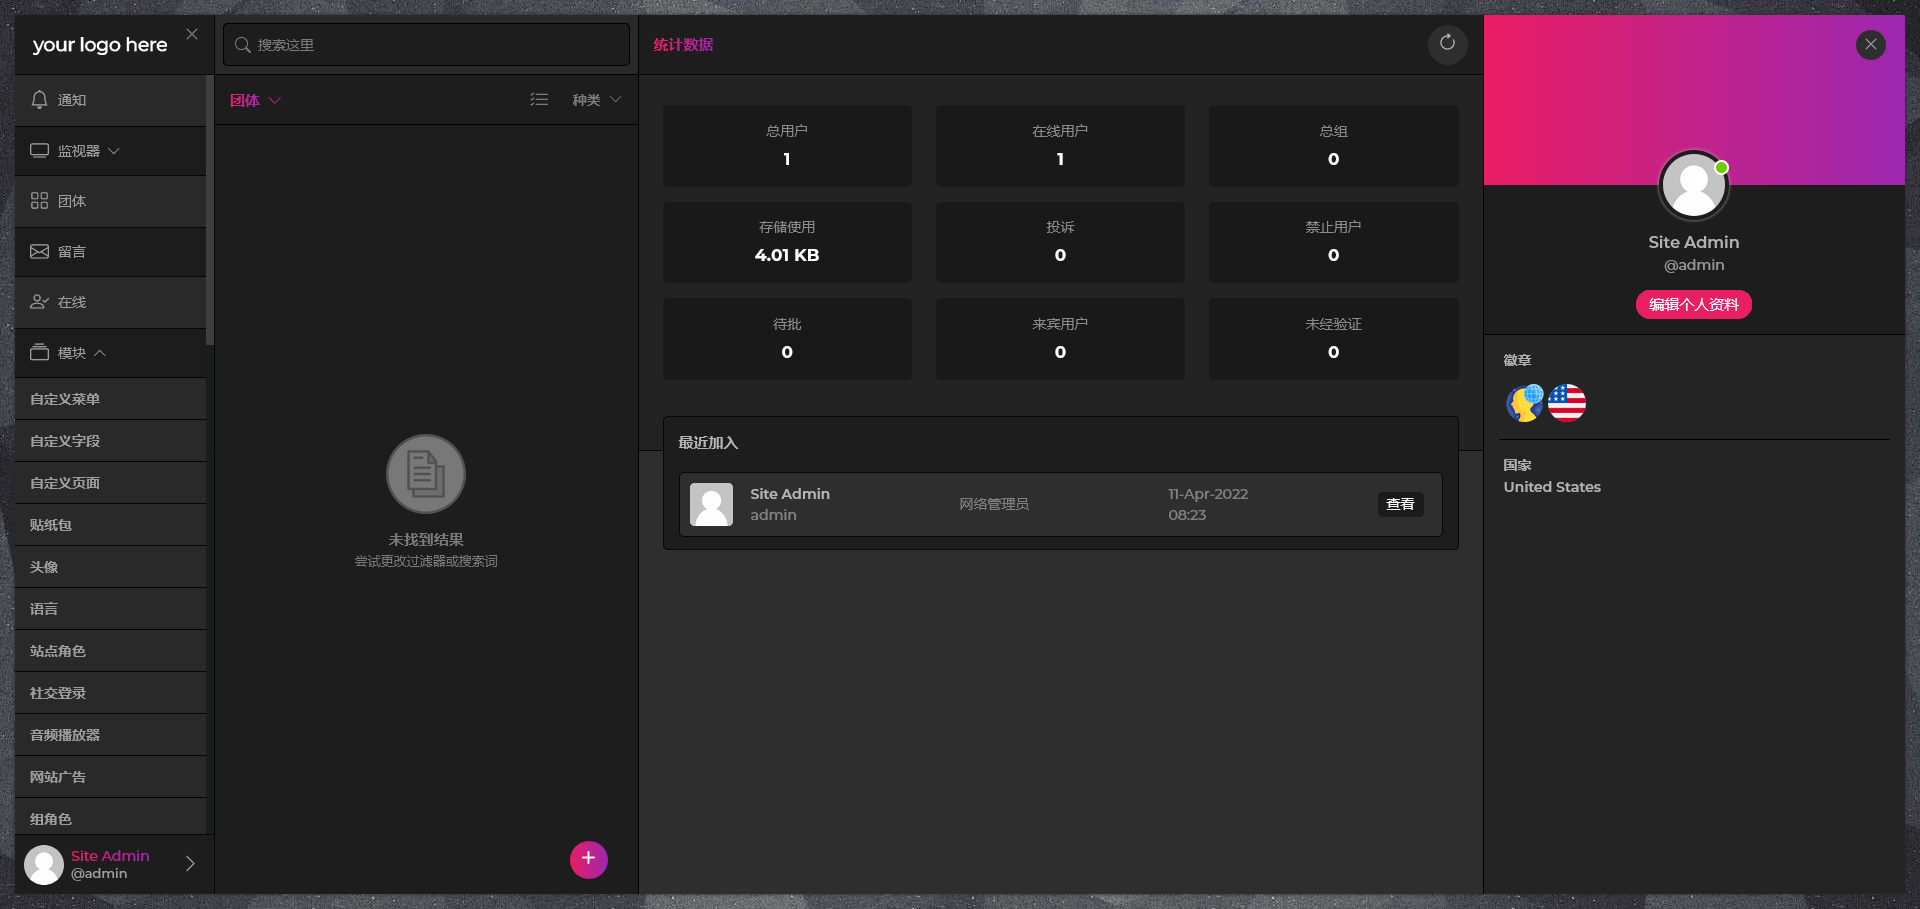Open the 团体 filter dropdown
Screen dimensions: 1920x909
pos(255,100)
